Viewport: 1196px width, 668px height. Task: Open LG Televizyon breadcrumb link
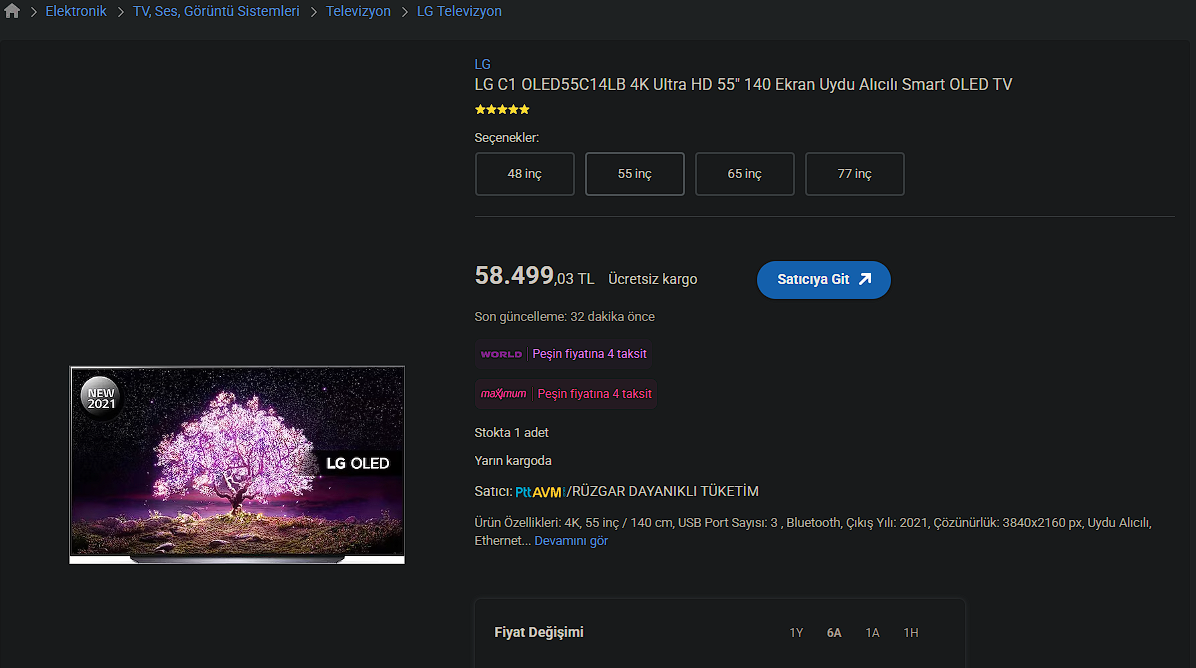coord(459,11)
